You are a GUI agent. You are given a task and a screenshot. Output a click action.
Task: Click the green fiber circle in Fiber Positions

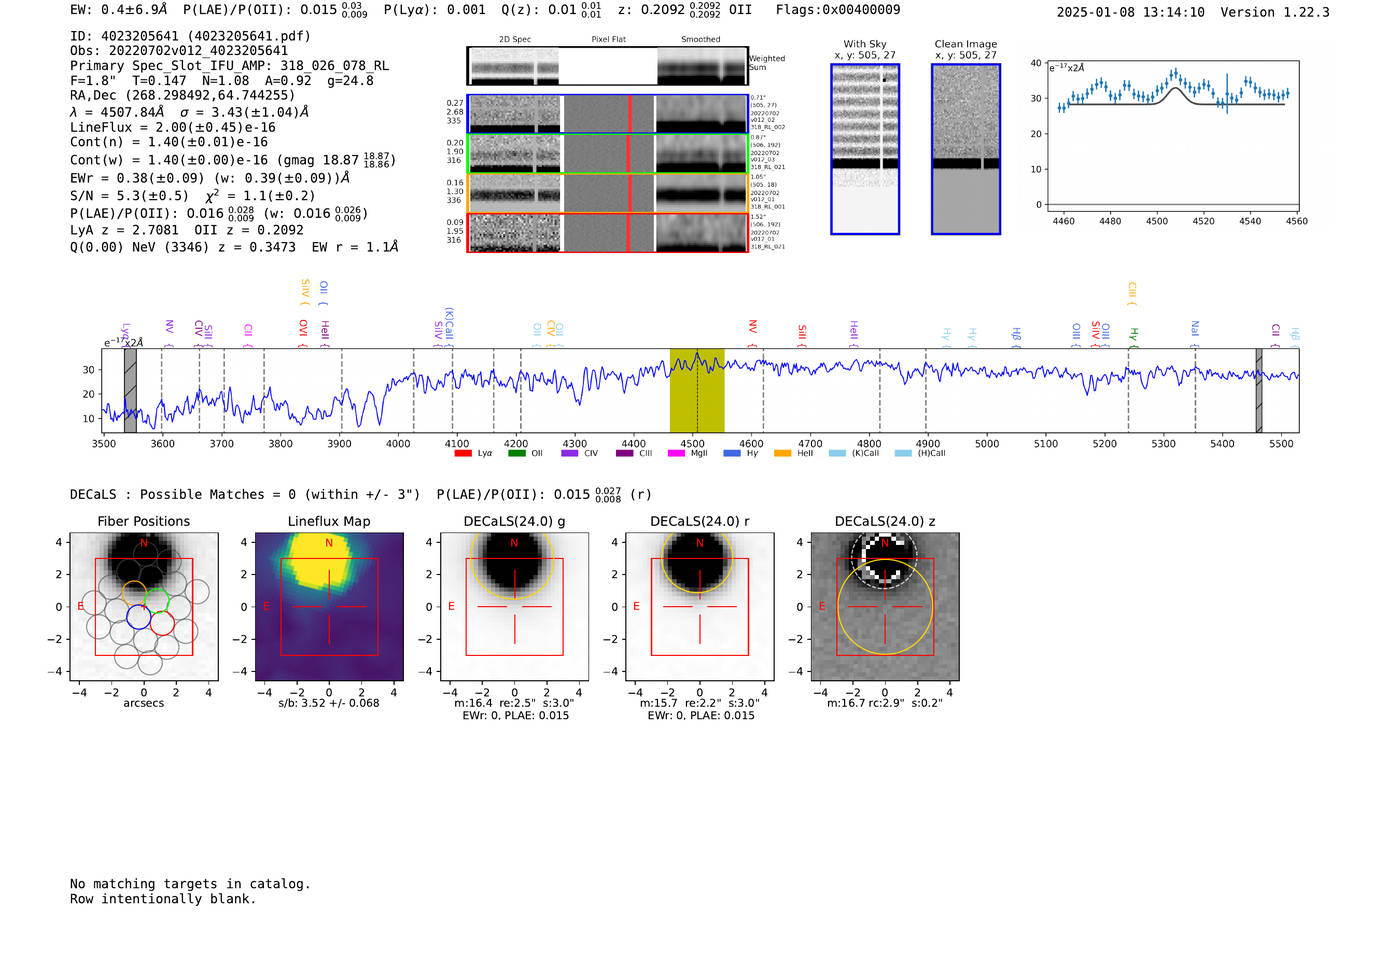(x=157, y=600)
